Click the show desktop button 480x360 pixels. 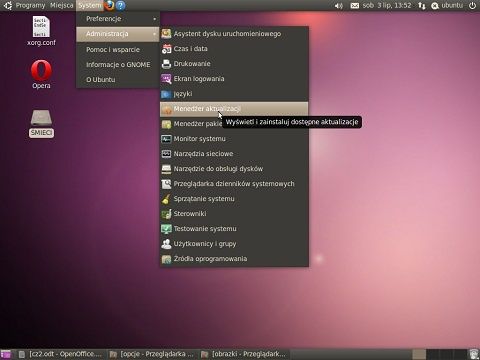point(6,354)
